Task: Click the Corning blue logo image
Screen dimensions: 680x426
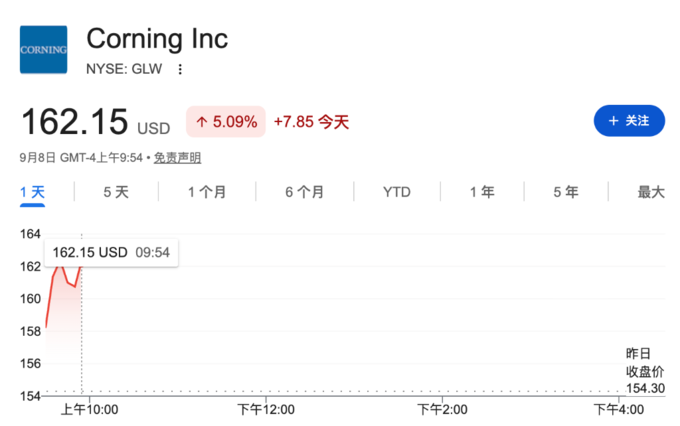Action: click(43, 49)
